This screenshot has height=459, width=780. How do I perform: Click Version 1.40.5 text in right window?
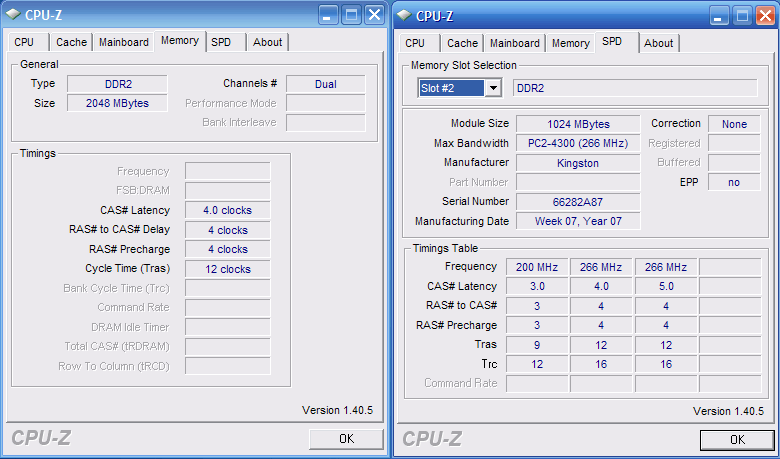coord(728,411)
